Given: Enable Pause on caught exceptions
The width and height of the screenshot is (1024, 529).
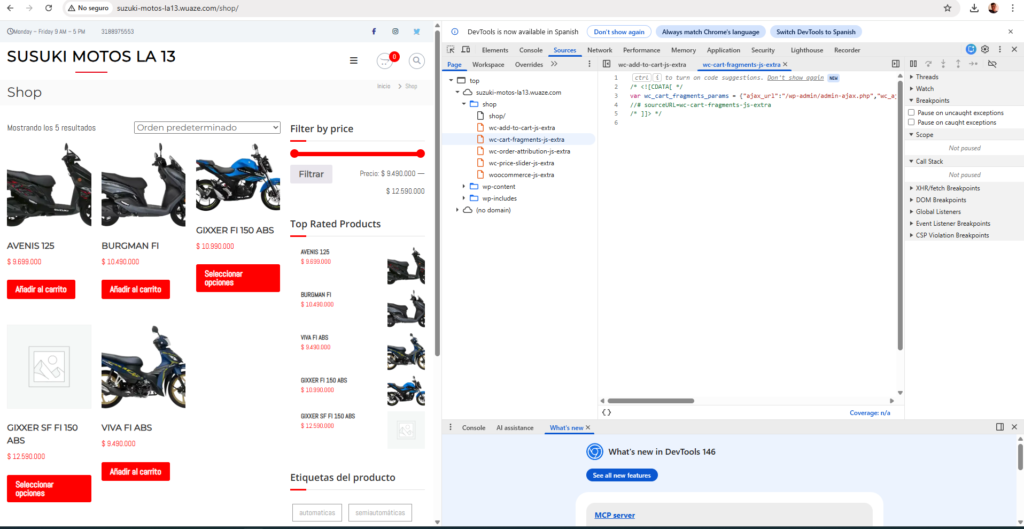Looking at the screenshot, I should [x=912, y=122].
